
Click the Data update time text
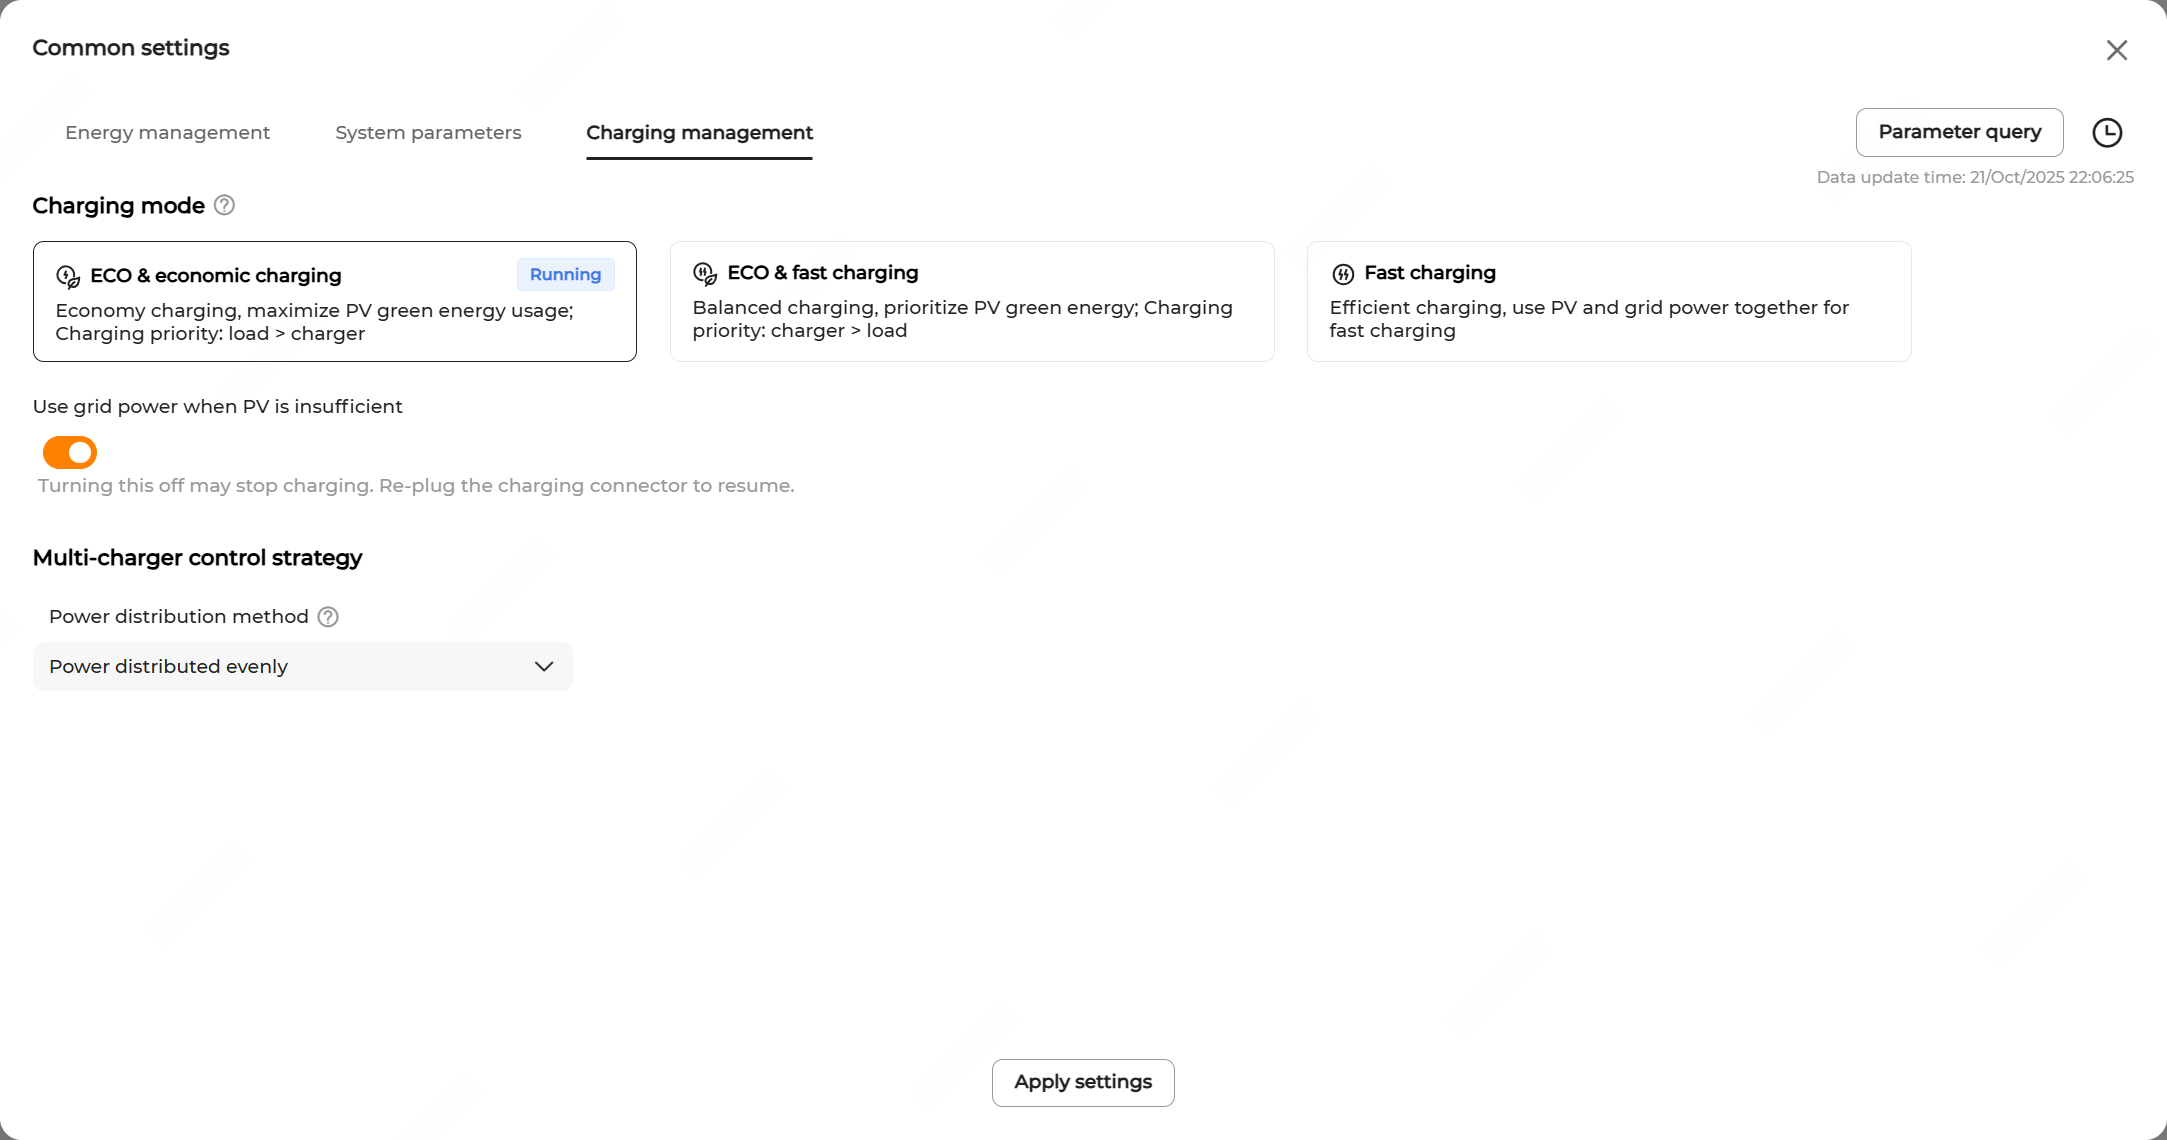[1975, 177]
